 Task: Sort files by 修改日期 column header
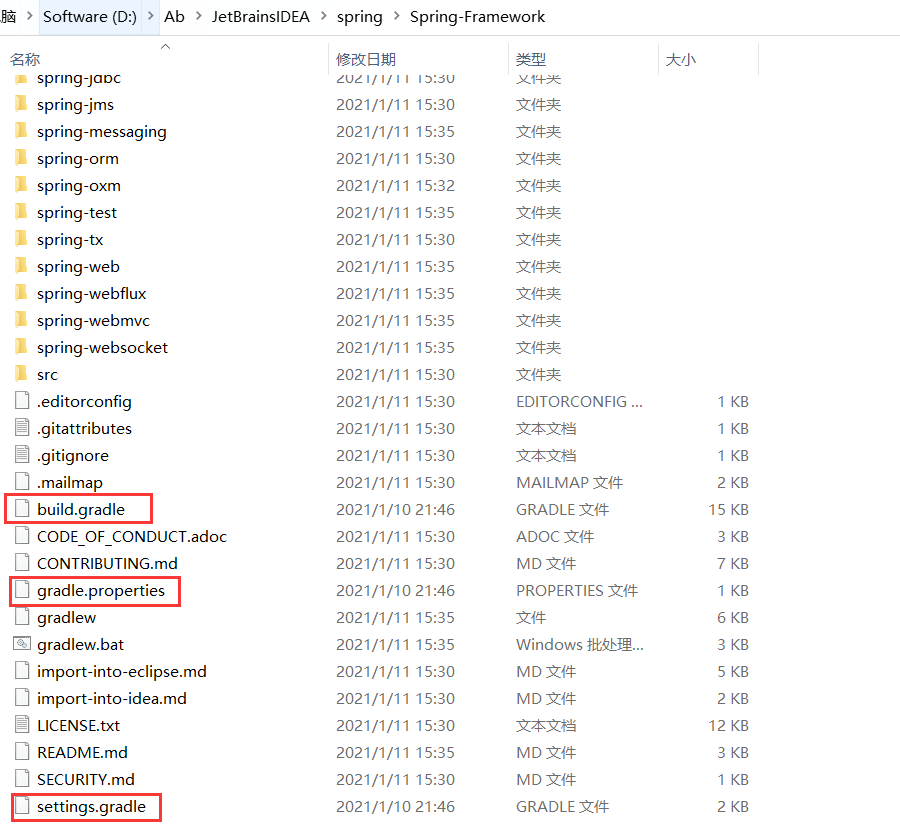[366, 59]
